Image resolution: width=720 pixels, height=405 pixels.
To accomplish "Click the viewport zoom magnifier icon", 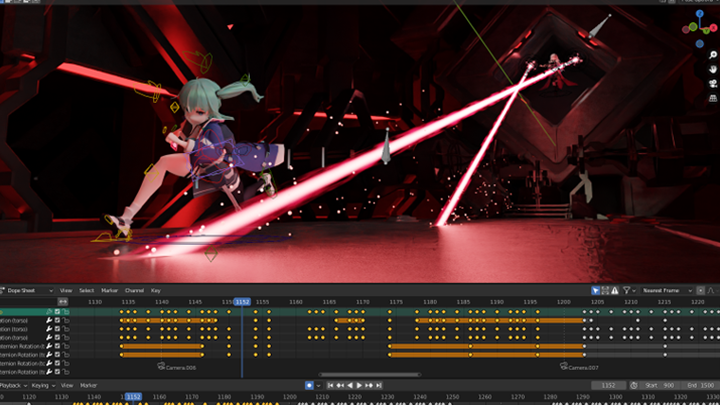I will (x=713, y=55).
